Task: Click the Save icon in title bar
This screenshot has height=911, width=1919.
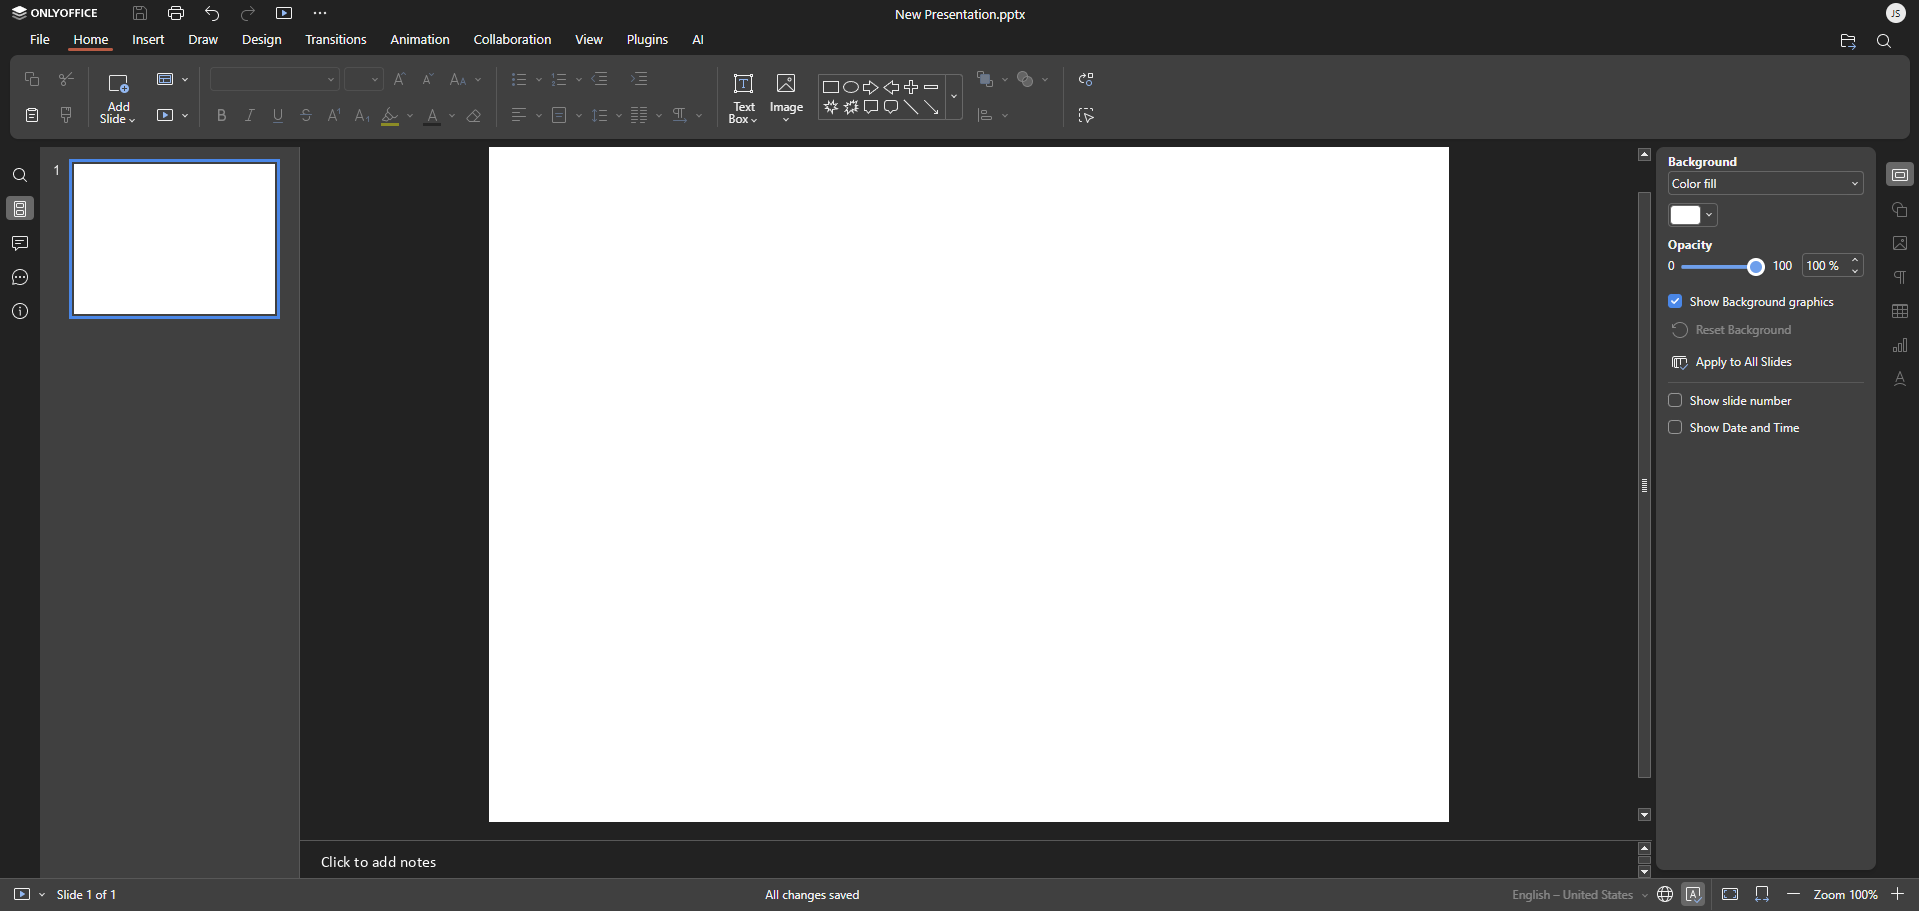Action: (140, 13)
